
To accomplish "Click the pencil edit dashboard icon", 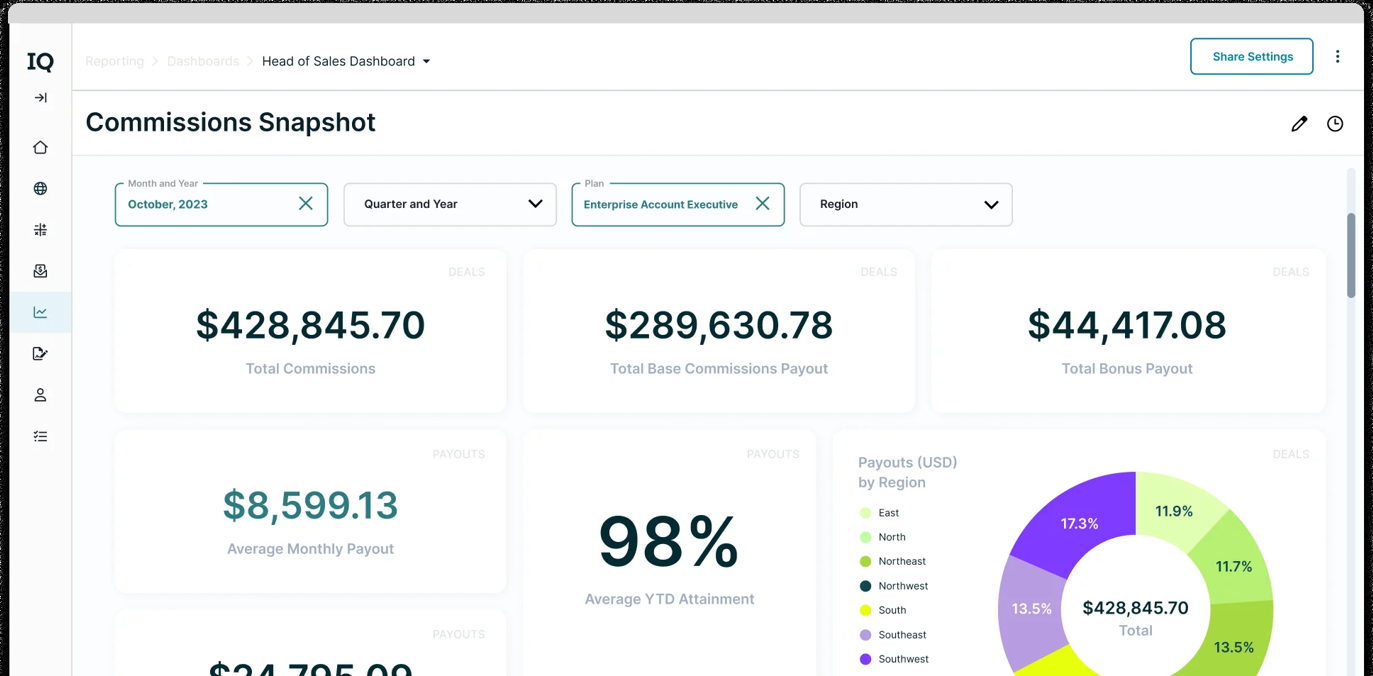I will click(x=1299, y=124).
